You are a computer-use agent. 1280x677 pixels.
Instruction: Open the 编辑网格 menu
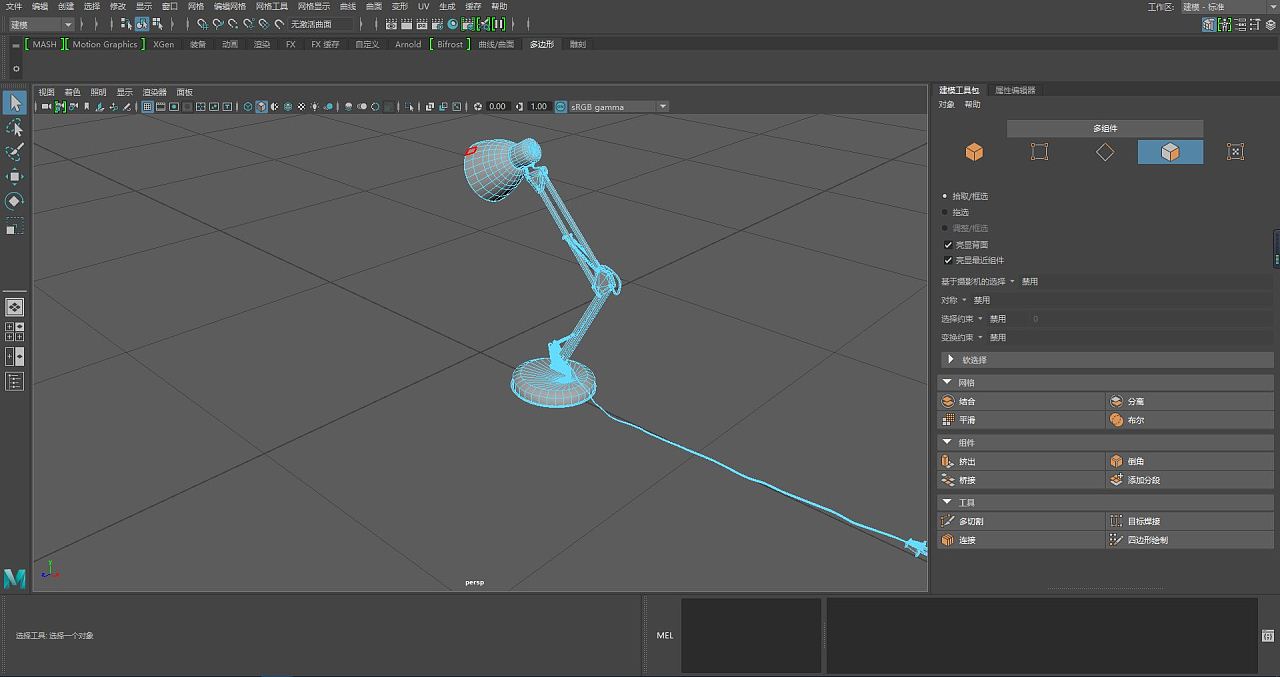pos(229,6)
